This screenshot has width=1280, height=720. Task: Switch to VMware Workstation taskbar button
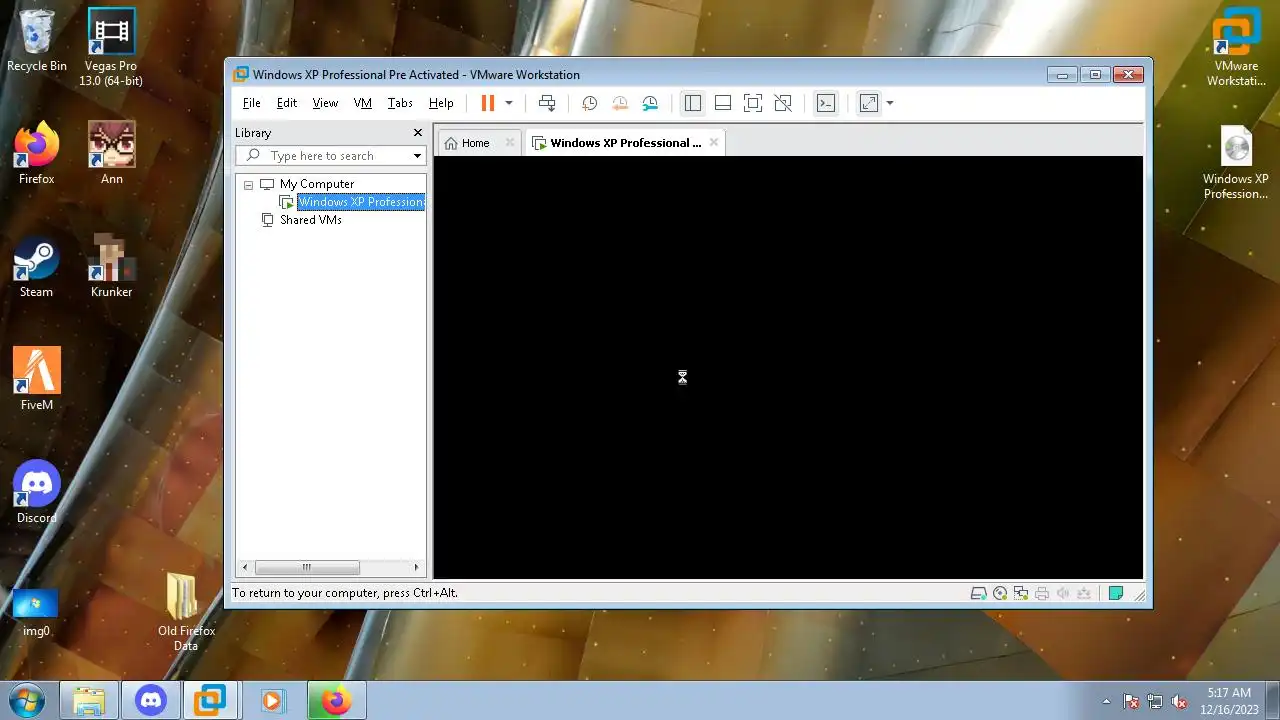(x=210, y=701)
